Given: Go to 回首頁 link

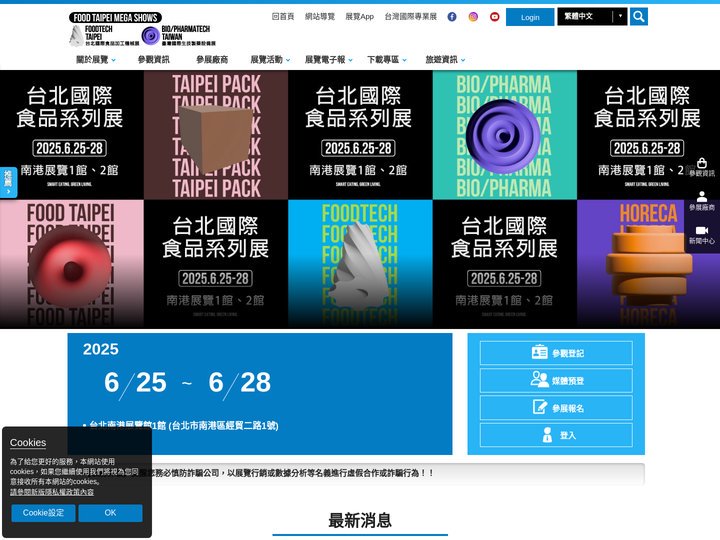Looking at the screenshot, I should 282,17.
